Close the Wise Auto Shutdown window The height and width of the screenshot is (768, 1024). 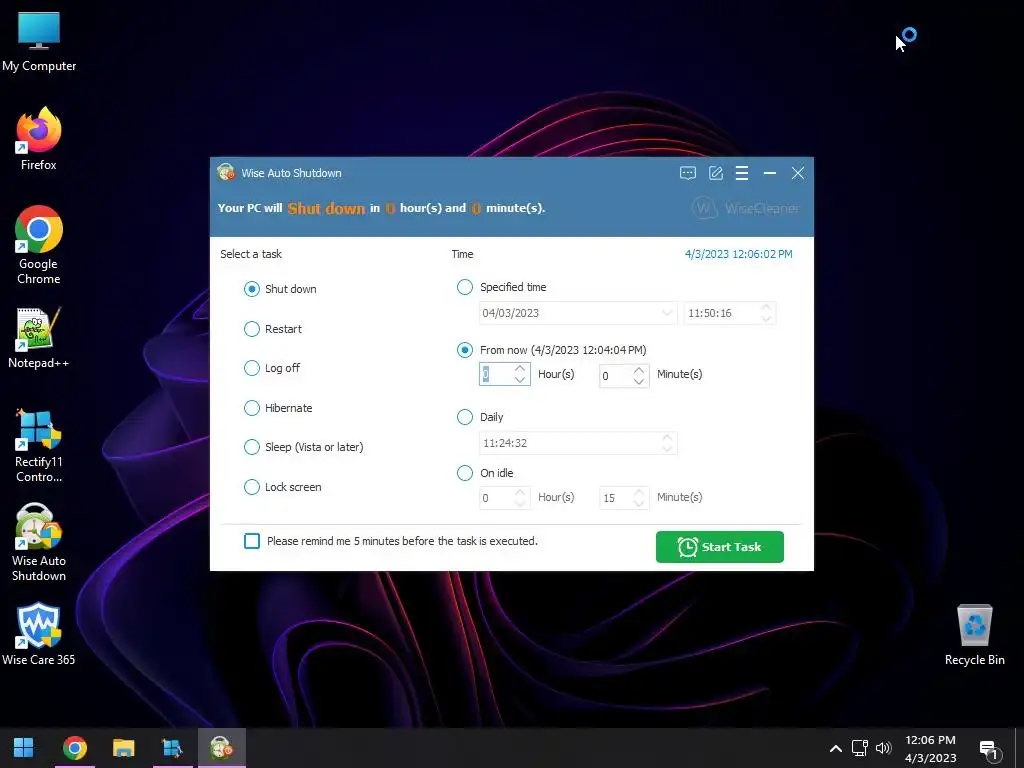point(797,173)
